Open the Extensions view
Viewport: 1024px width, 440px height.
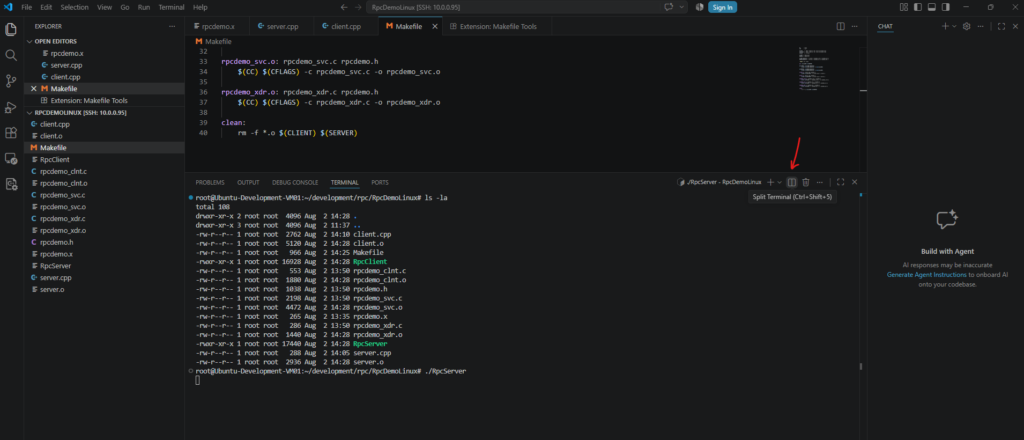pyautogui.click(x=10, y=133)
